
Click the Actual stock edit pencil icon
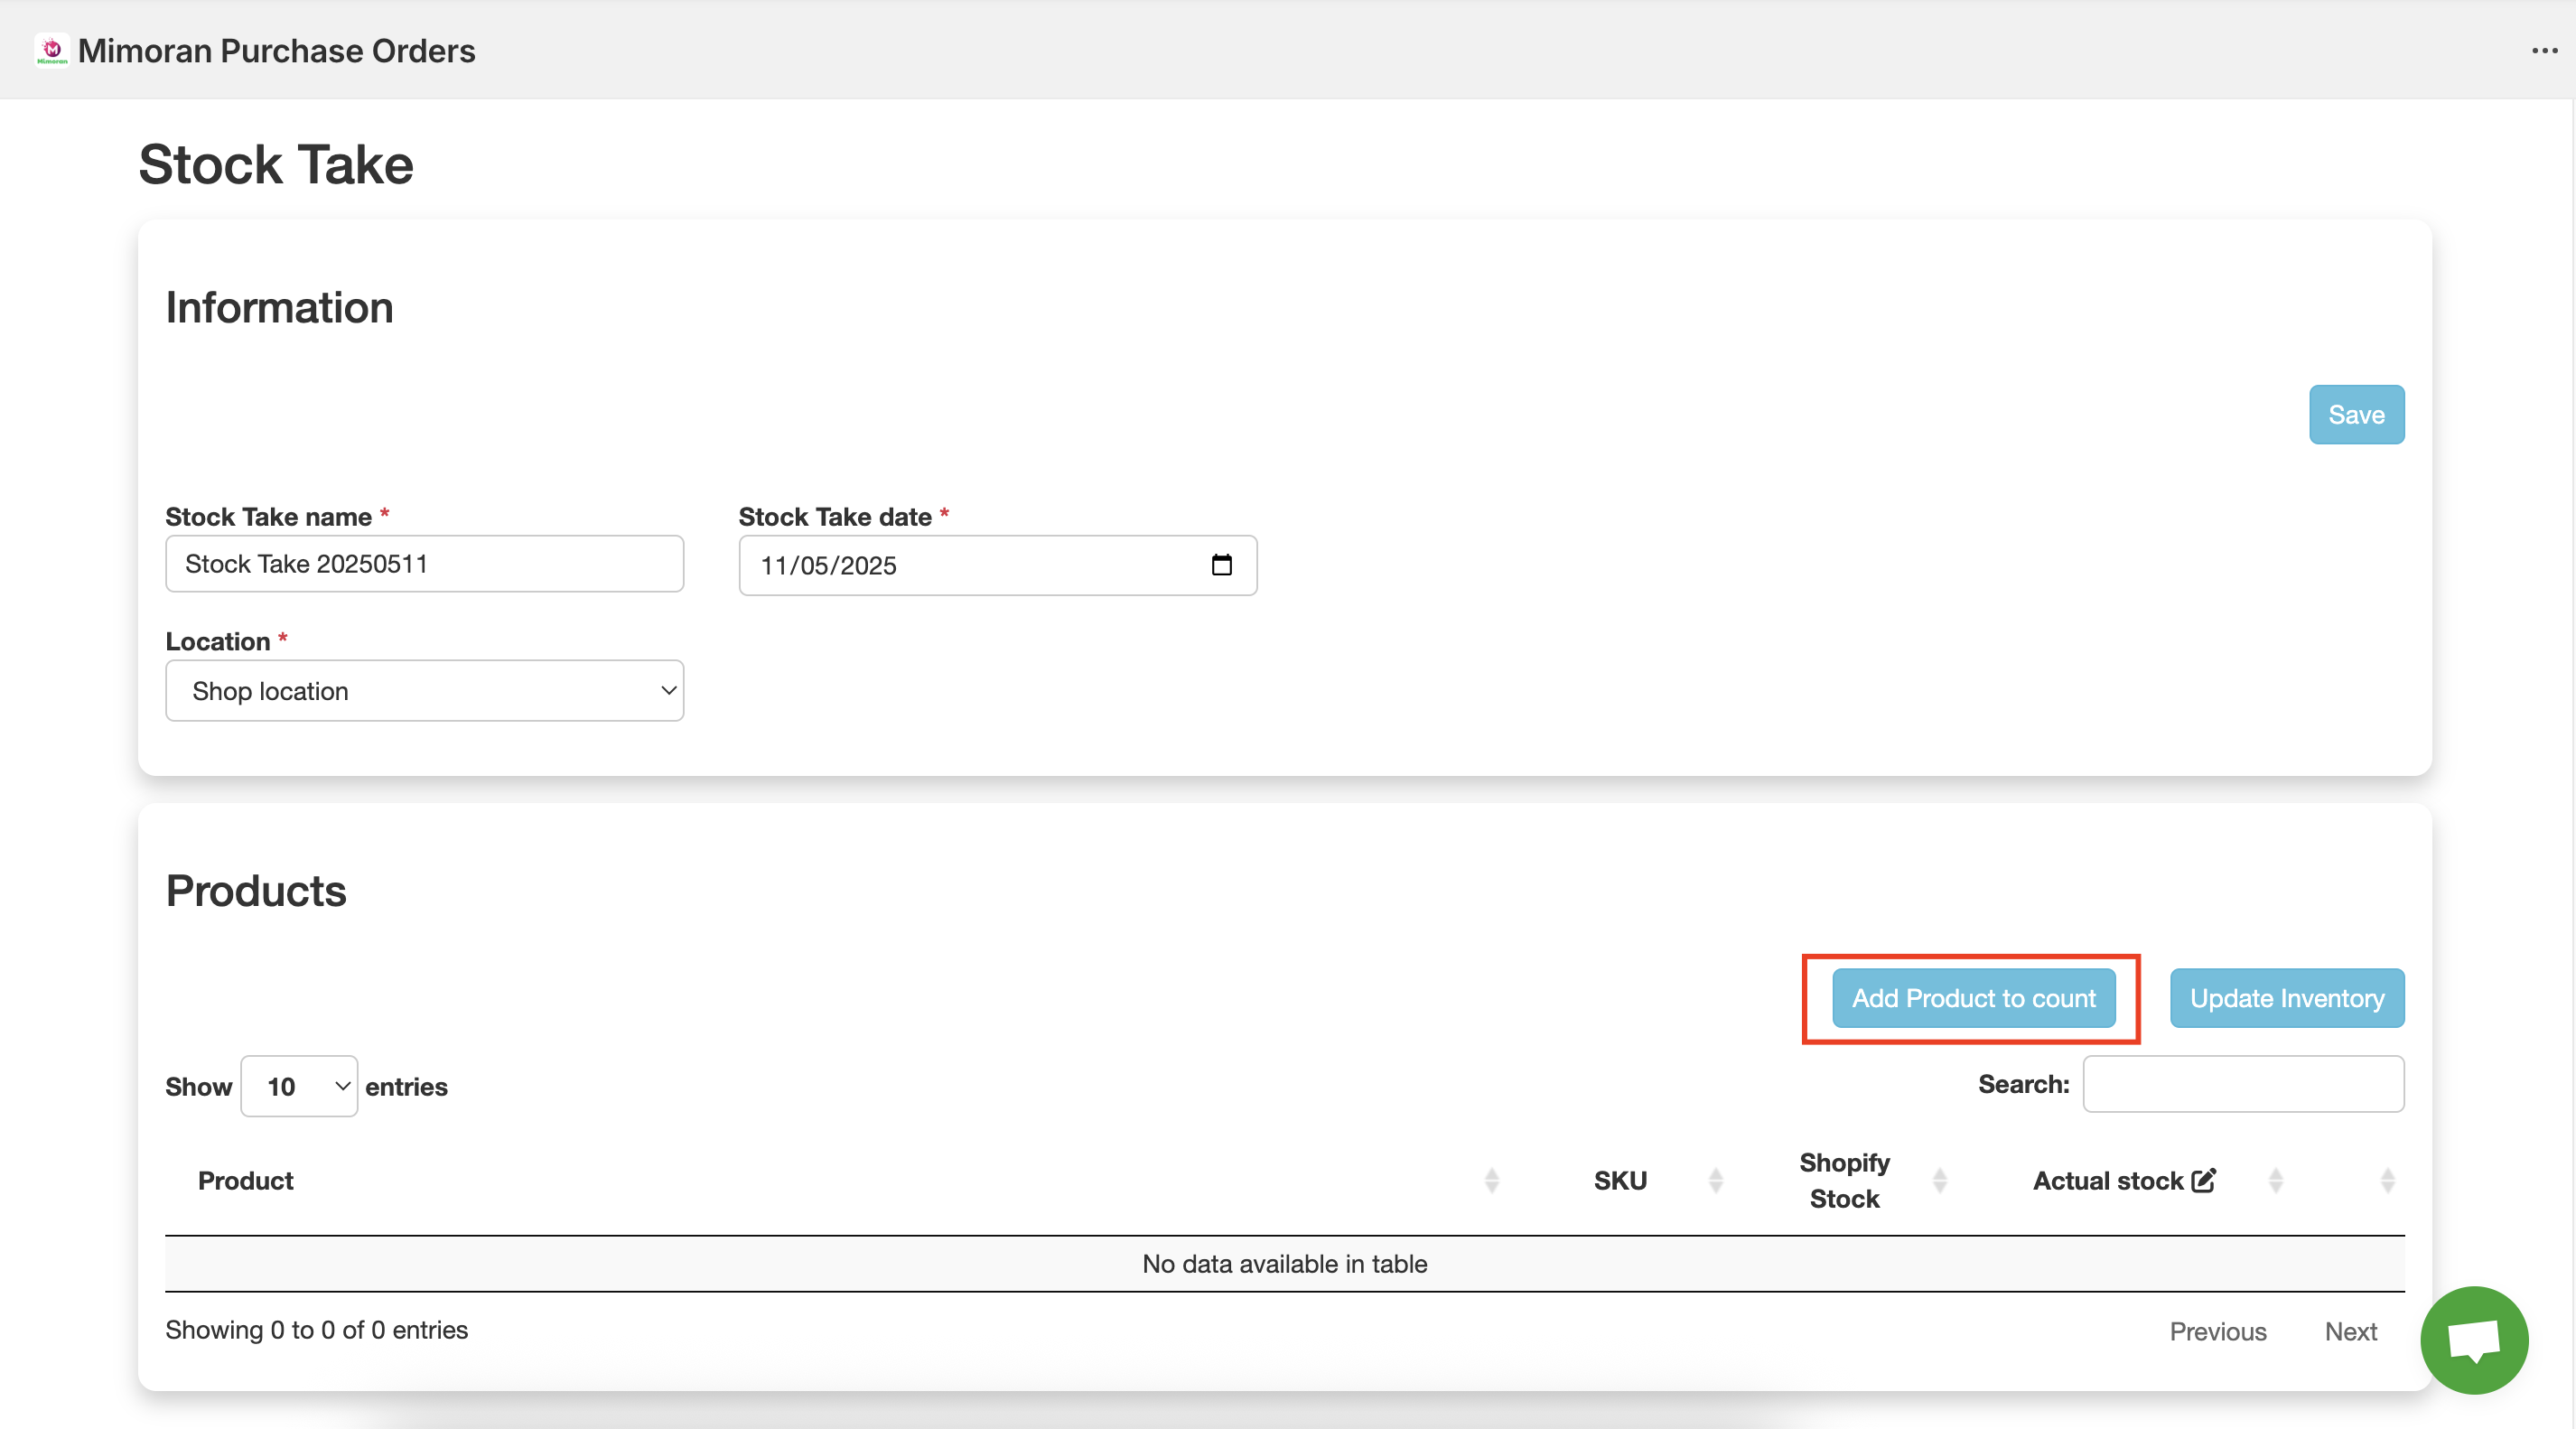(2203, 1181)
